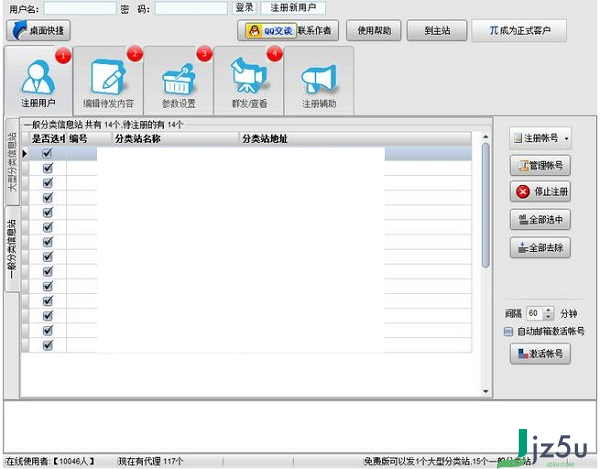Click the blue arrow icon on 桌面快捷
The height and width of the screenshot is (469, 600).
[x=20, y=30]
